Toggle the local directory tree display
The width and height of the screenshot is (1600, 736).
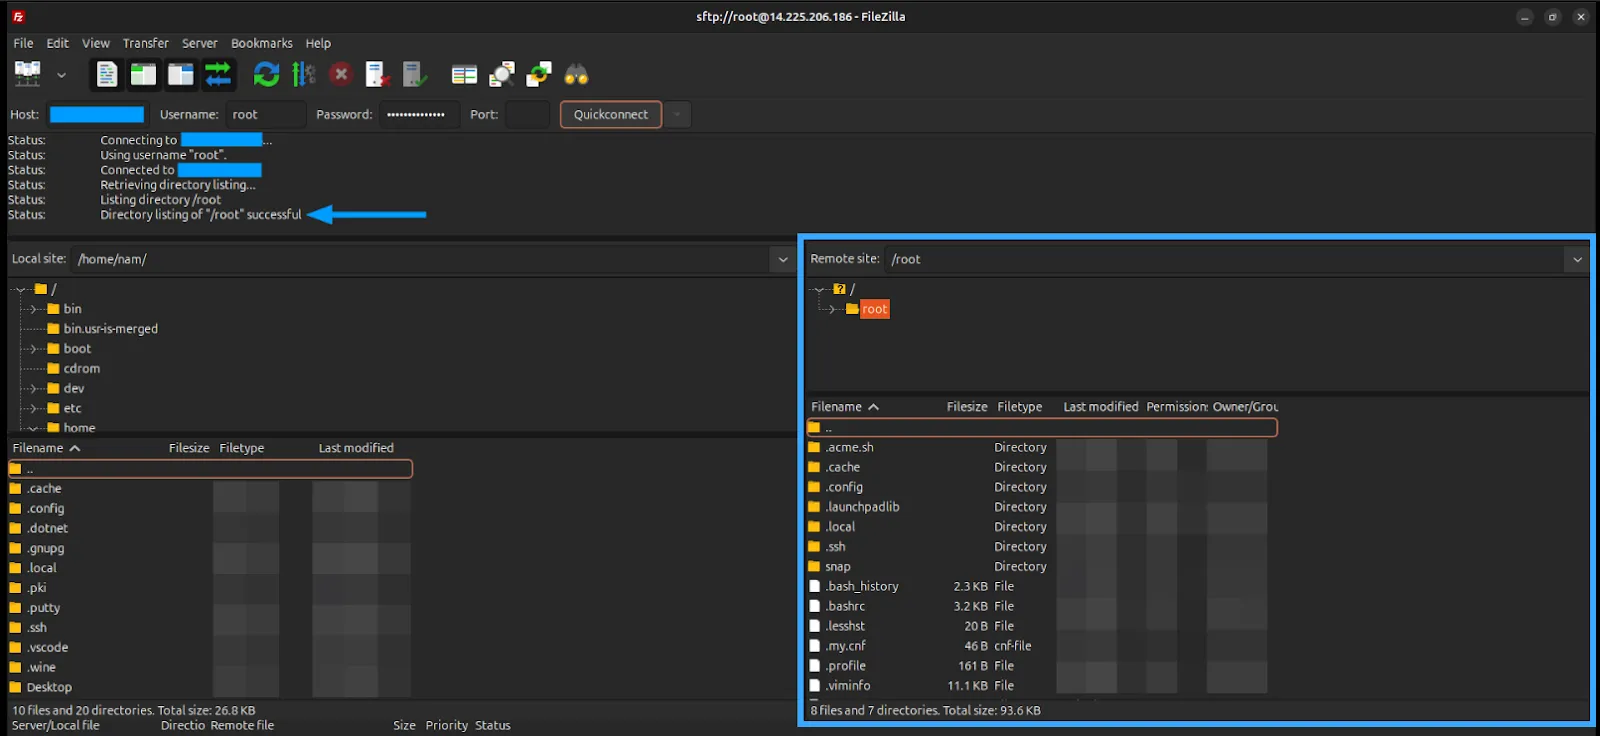coord(144,74)
